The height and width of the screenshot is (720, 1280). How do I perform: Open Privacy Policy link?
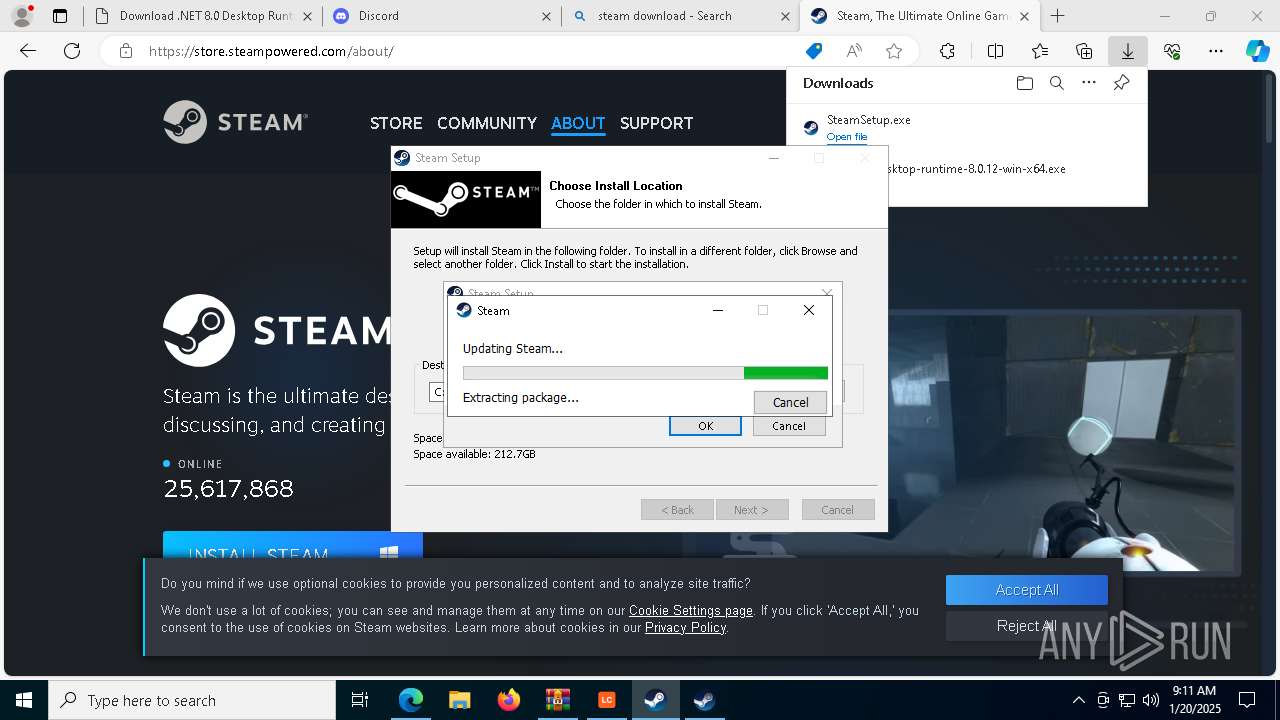(x=685, y=627)
